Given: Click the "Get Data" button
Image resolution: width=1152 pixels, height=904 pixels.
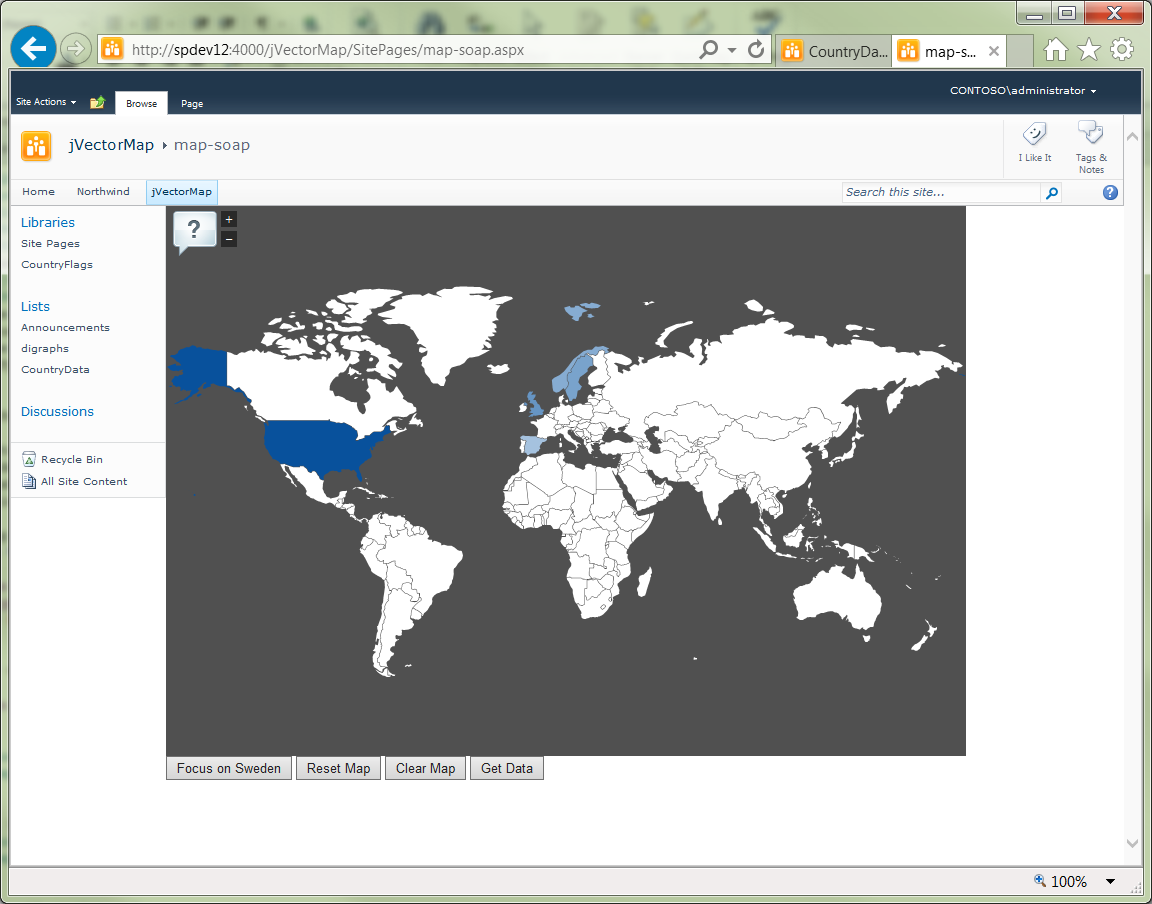Looking at the screenshot, I should coord(506,768).
